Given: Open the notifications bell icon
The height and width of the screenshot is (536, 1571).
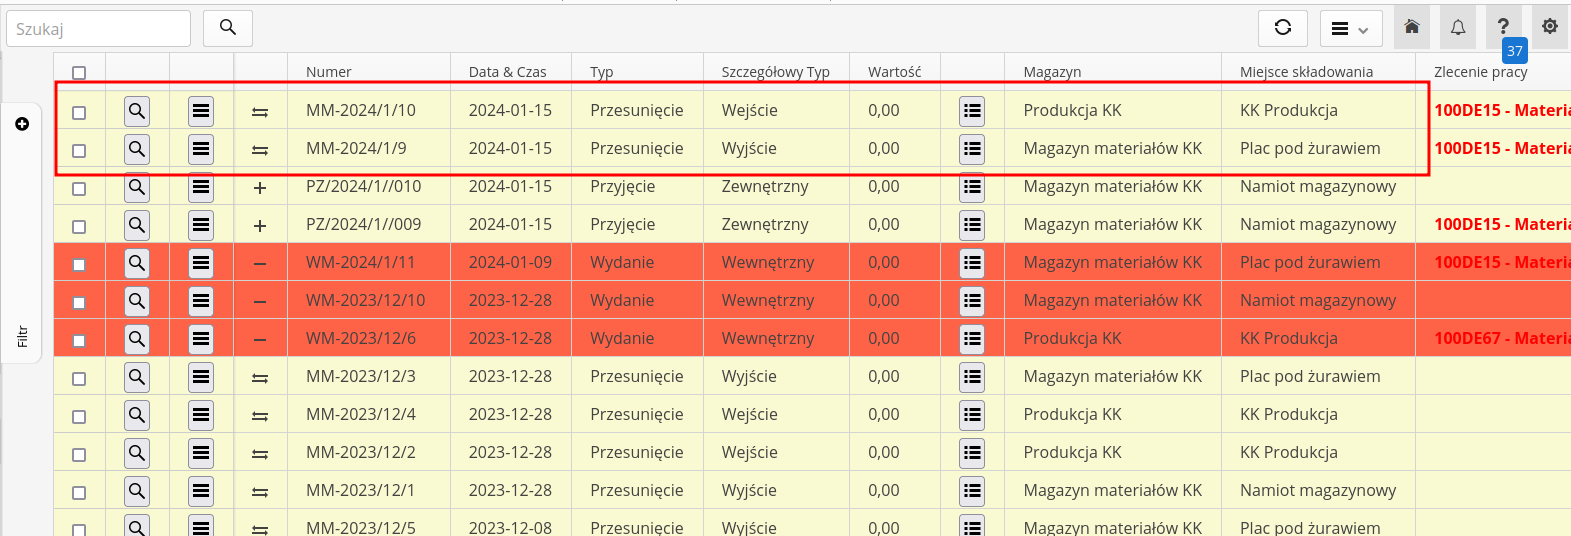Looking at the screenshot, I should click(1458, 28).
